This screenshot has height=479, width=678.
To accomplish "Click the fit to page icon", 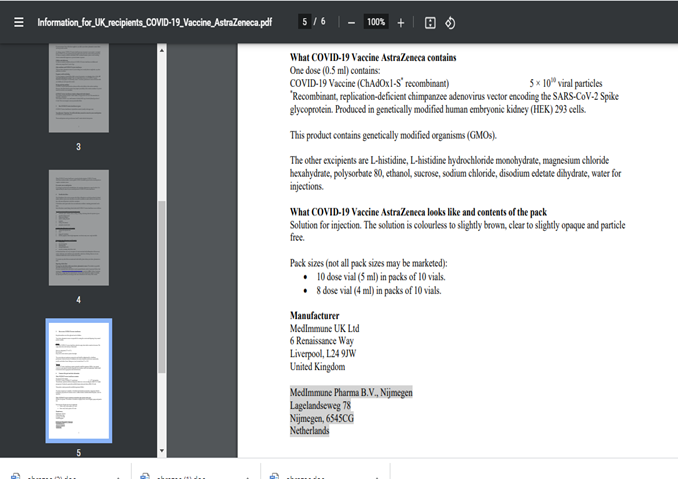I will pos(430,23).
